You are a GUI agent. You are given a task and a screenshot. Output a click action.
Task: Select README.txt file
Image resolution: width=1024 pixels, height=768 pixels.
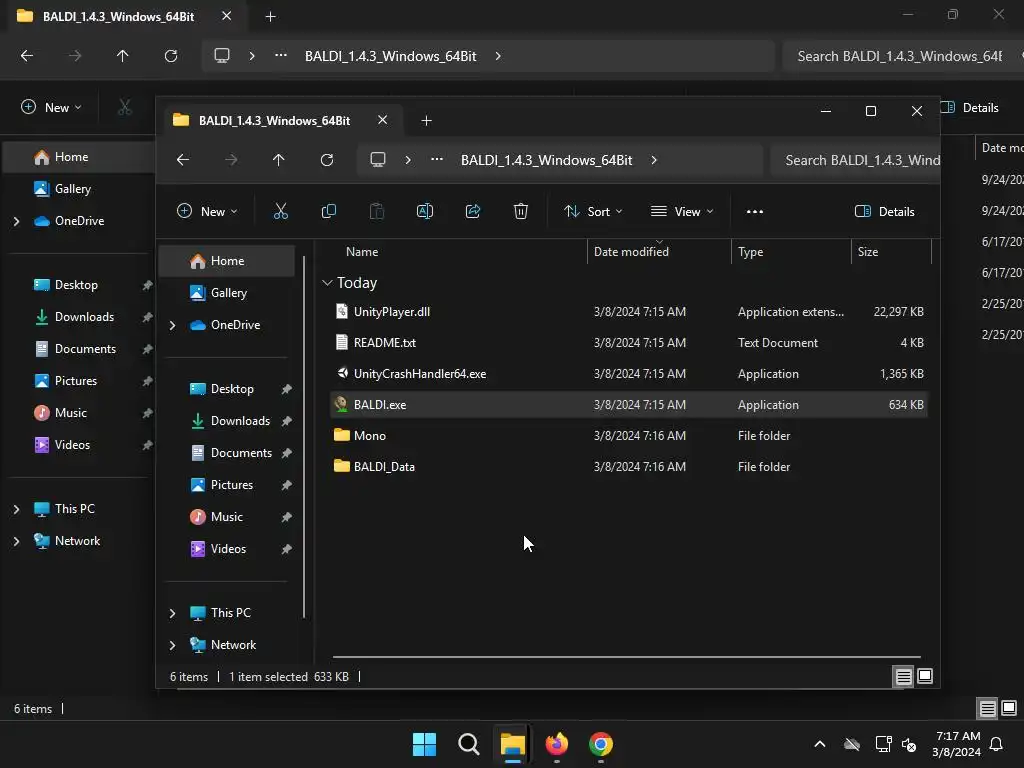pyautogui.click(x=628, y=342)
